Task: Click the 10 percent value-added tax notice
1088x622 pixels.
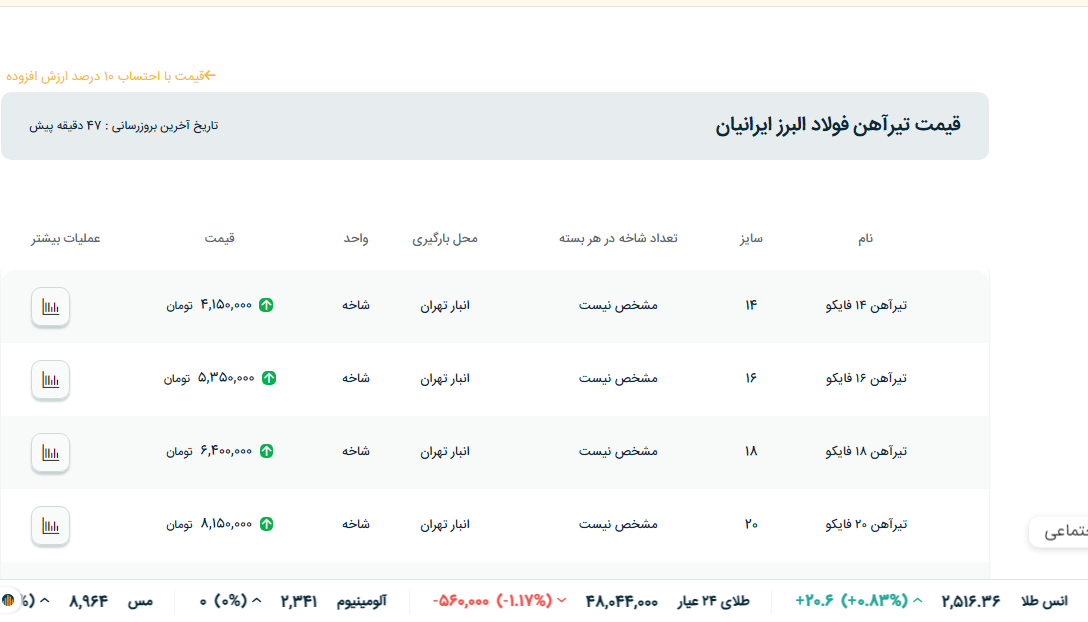Action: [x=111, y=76]
